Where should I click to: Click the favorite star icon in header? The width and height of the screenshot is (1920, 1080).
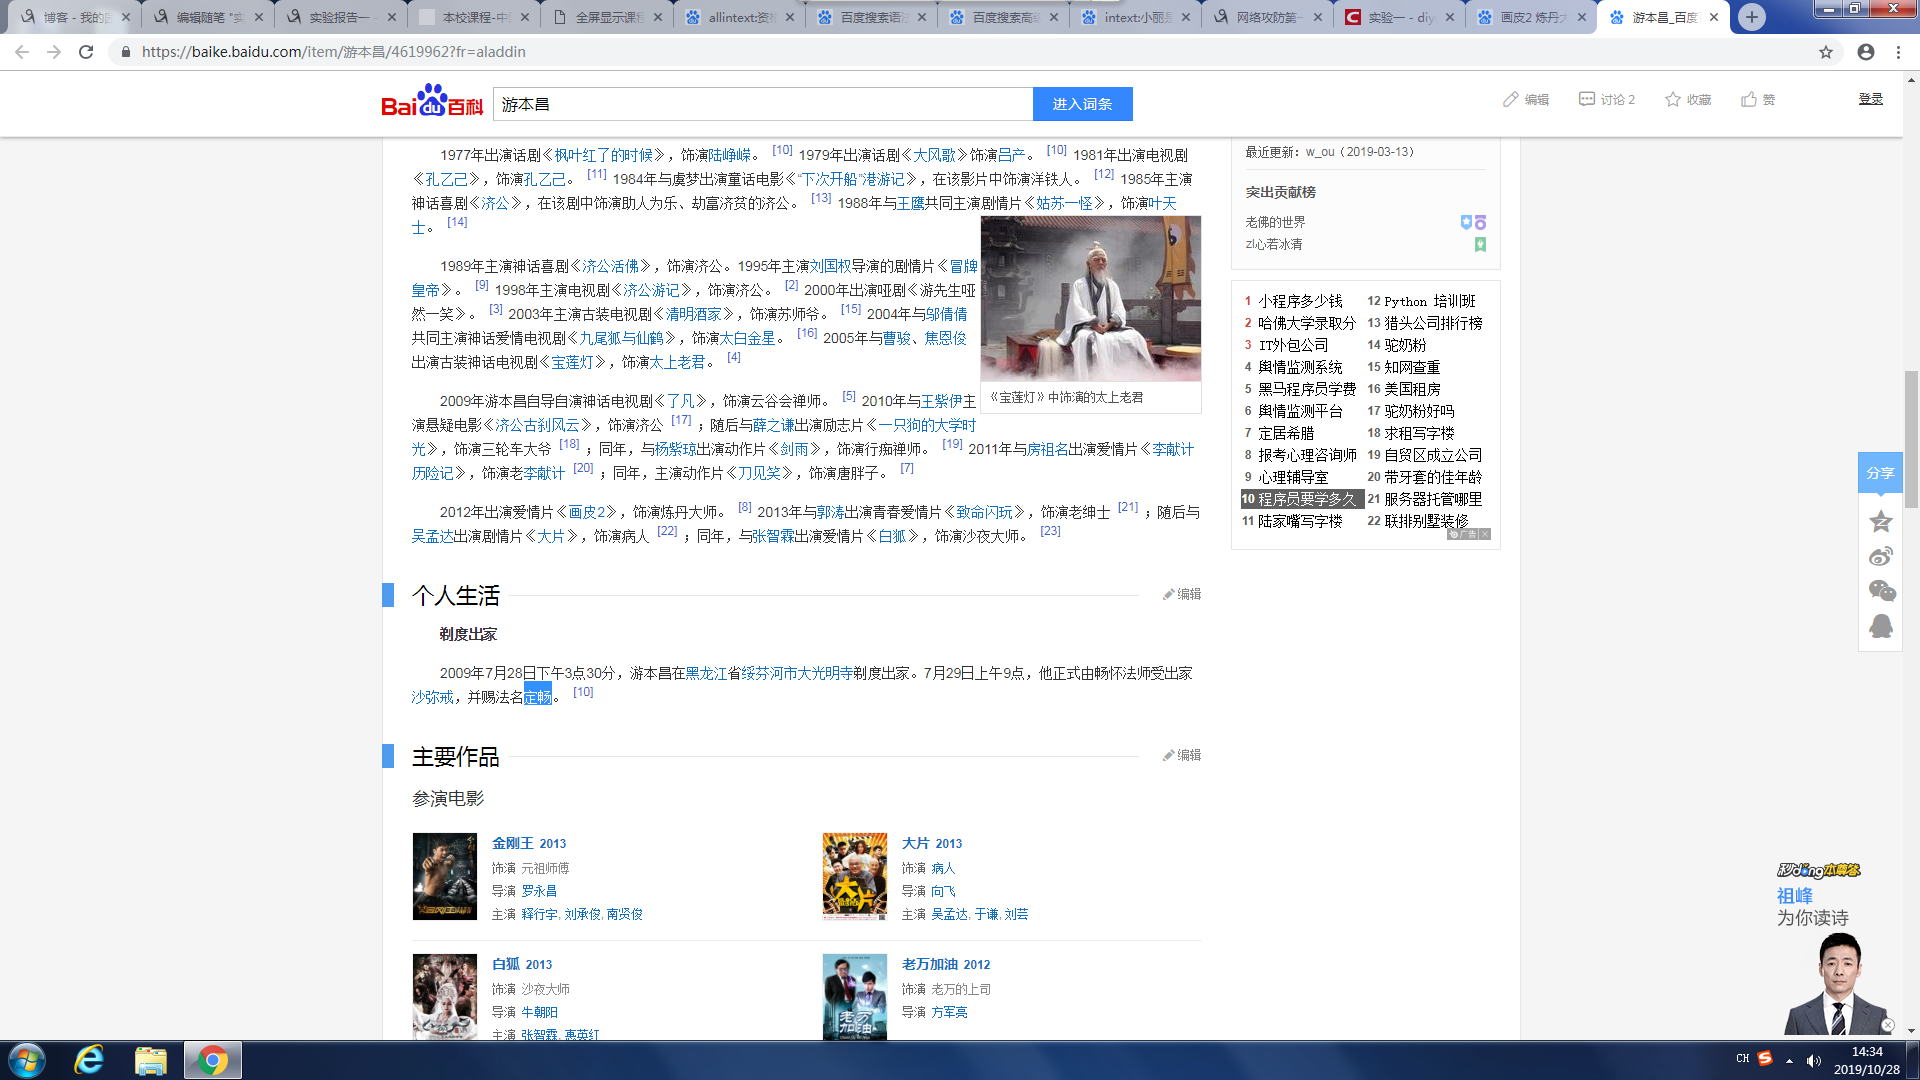click(1672, 99)
